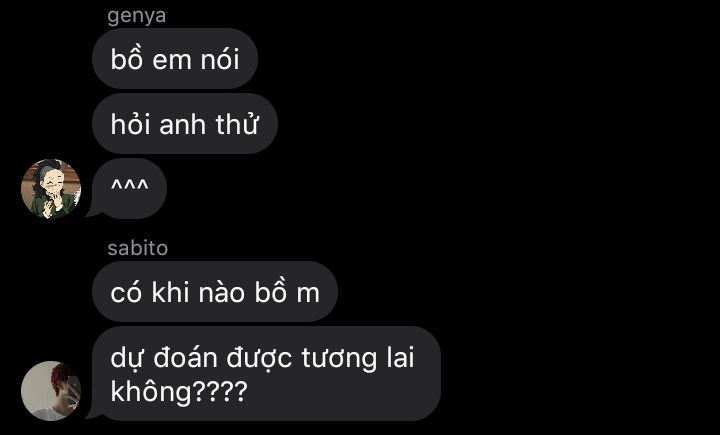Screen dimensions: 720x435
Task: View the red-haired avatar photo thumbnail
Action: [x=51, y=390]
